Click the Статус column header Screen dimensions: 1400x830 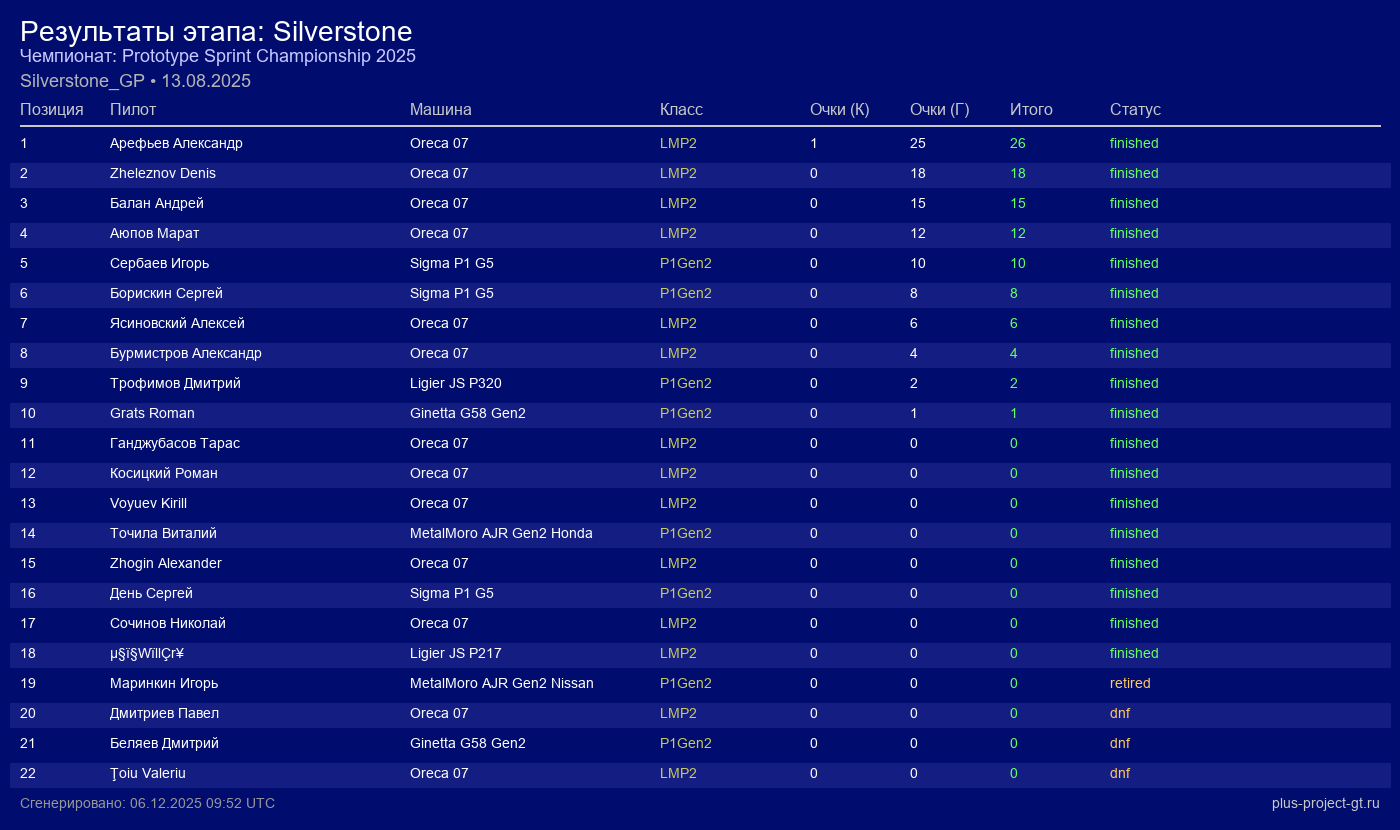point(1135,109)
